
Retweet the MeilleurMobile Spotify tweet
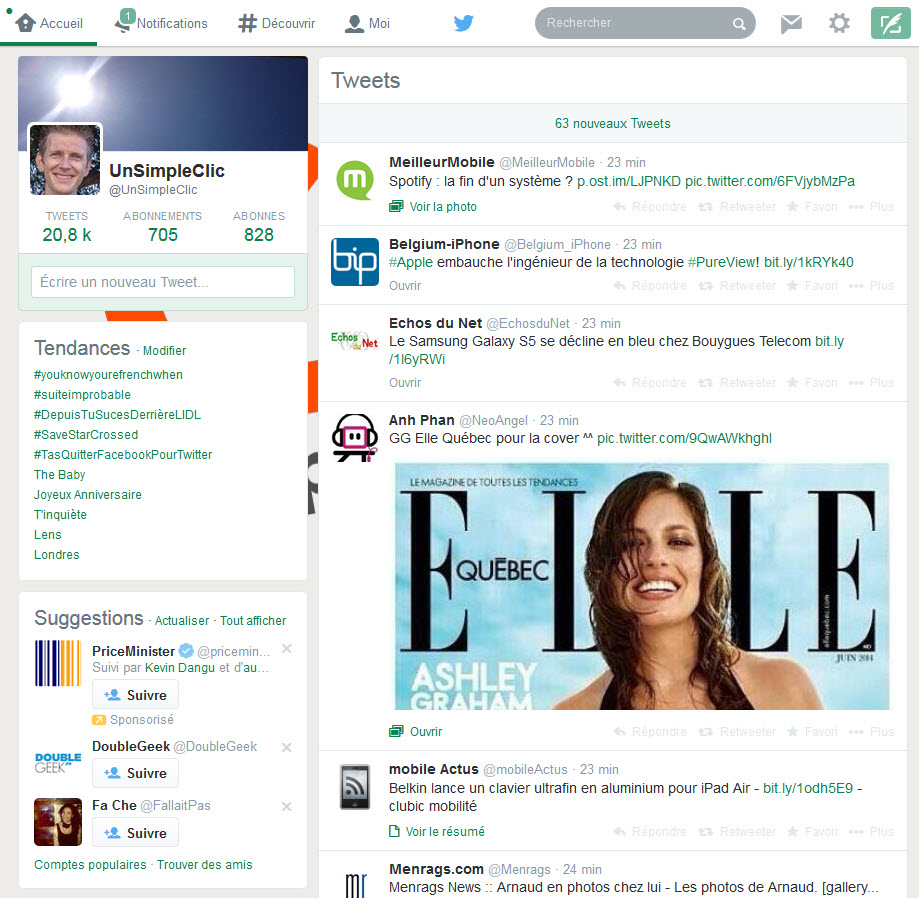(x=737, y=206)
